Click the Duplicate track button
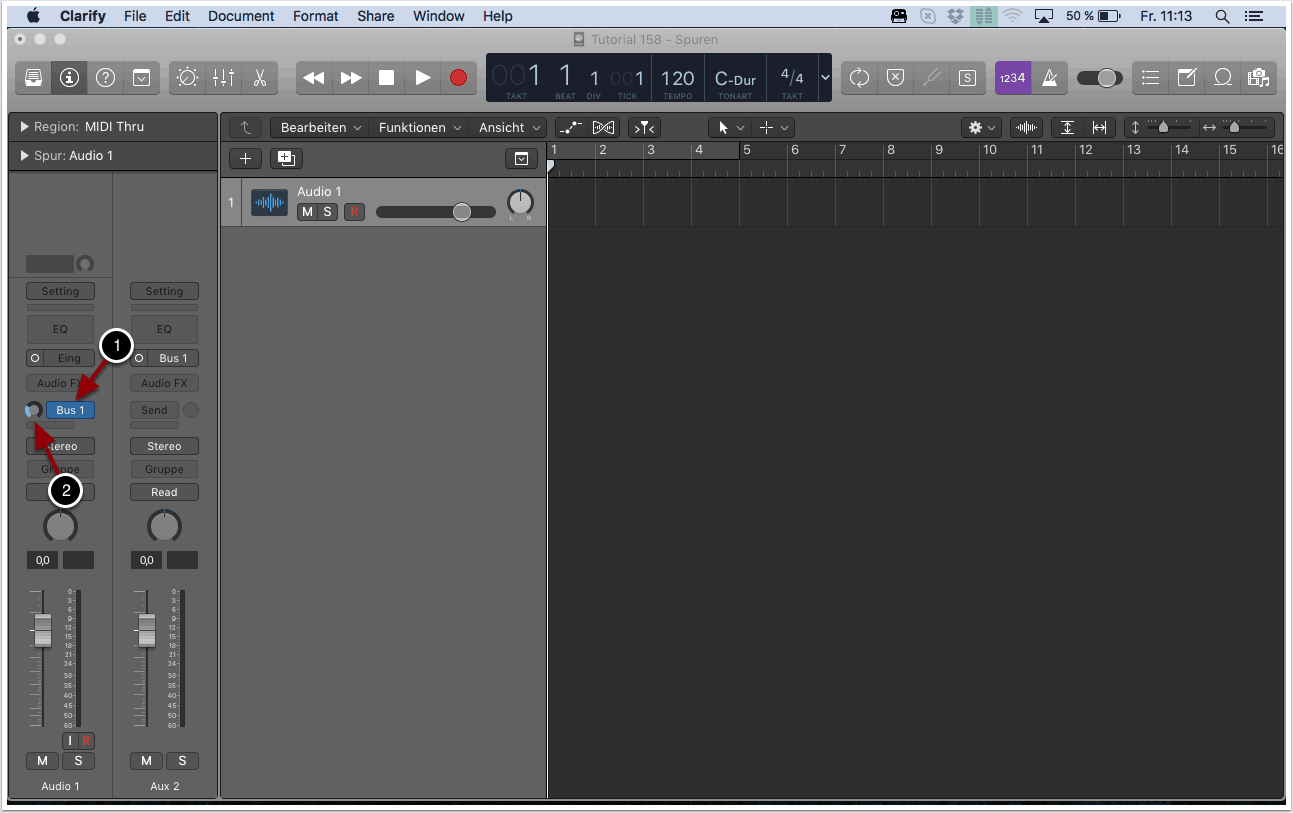The height and width of the screenshot is (813, 1293). point(286,158)
